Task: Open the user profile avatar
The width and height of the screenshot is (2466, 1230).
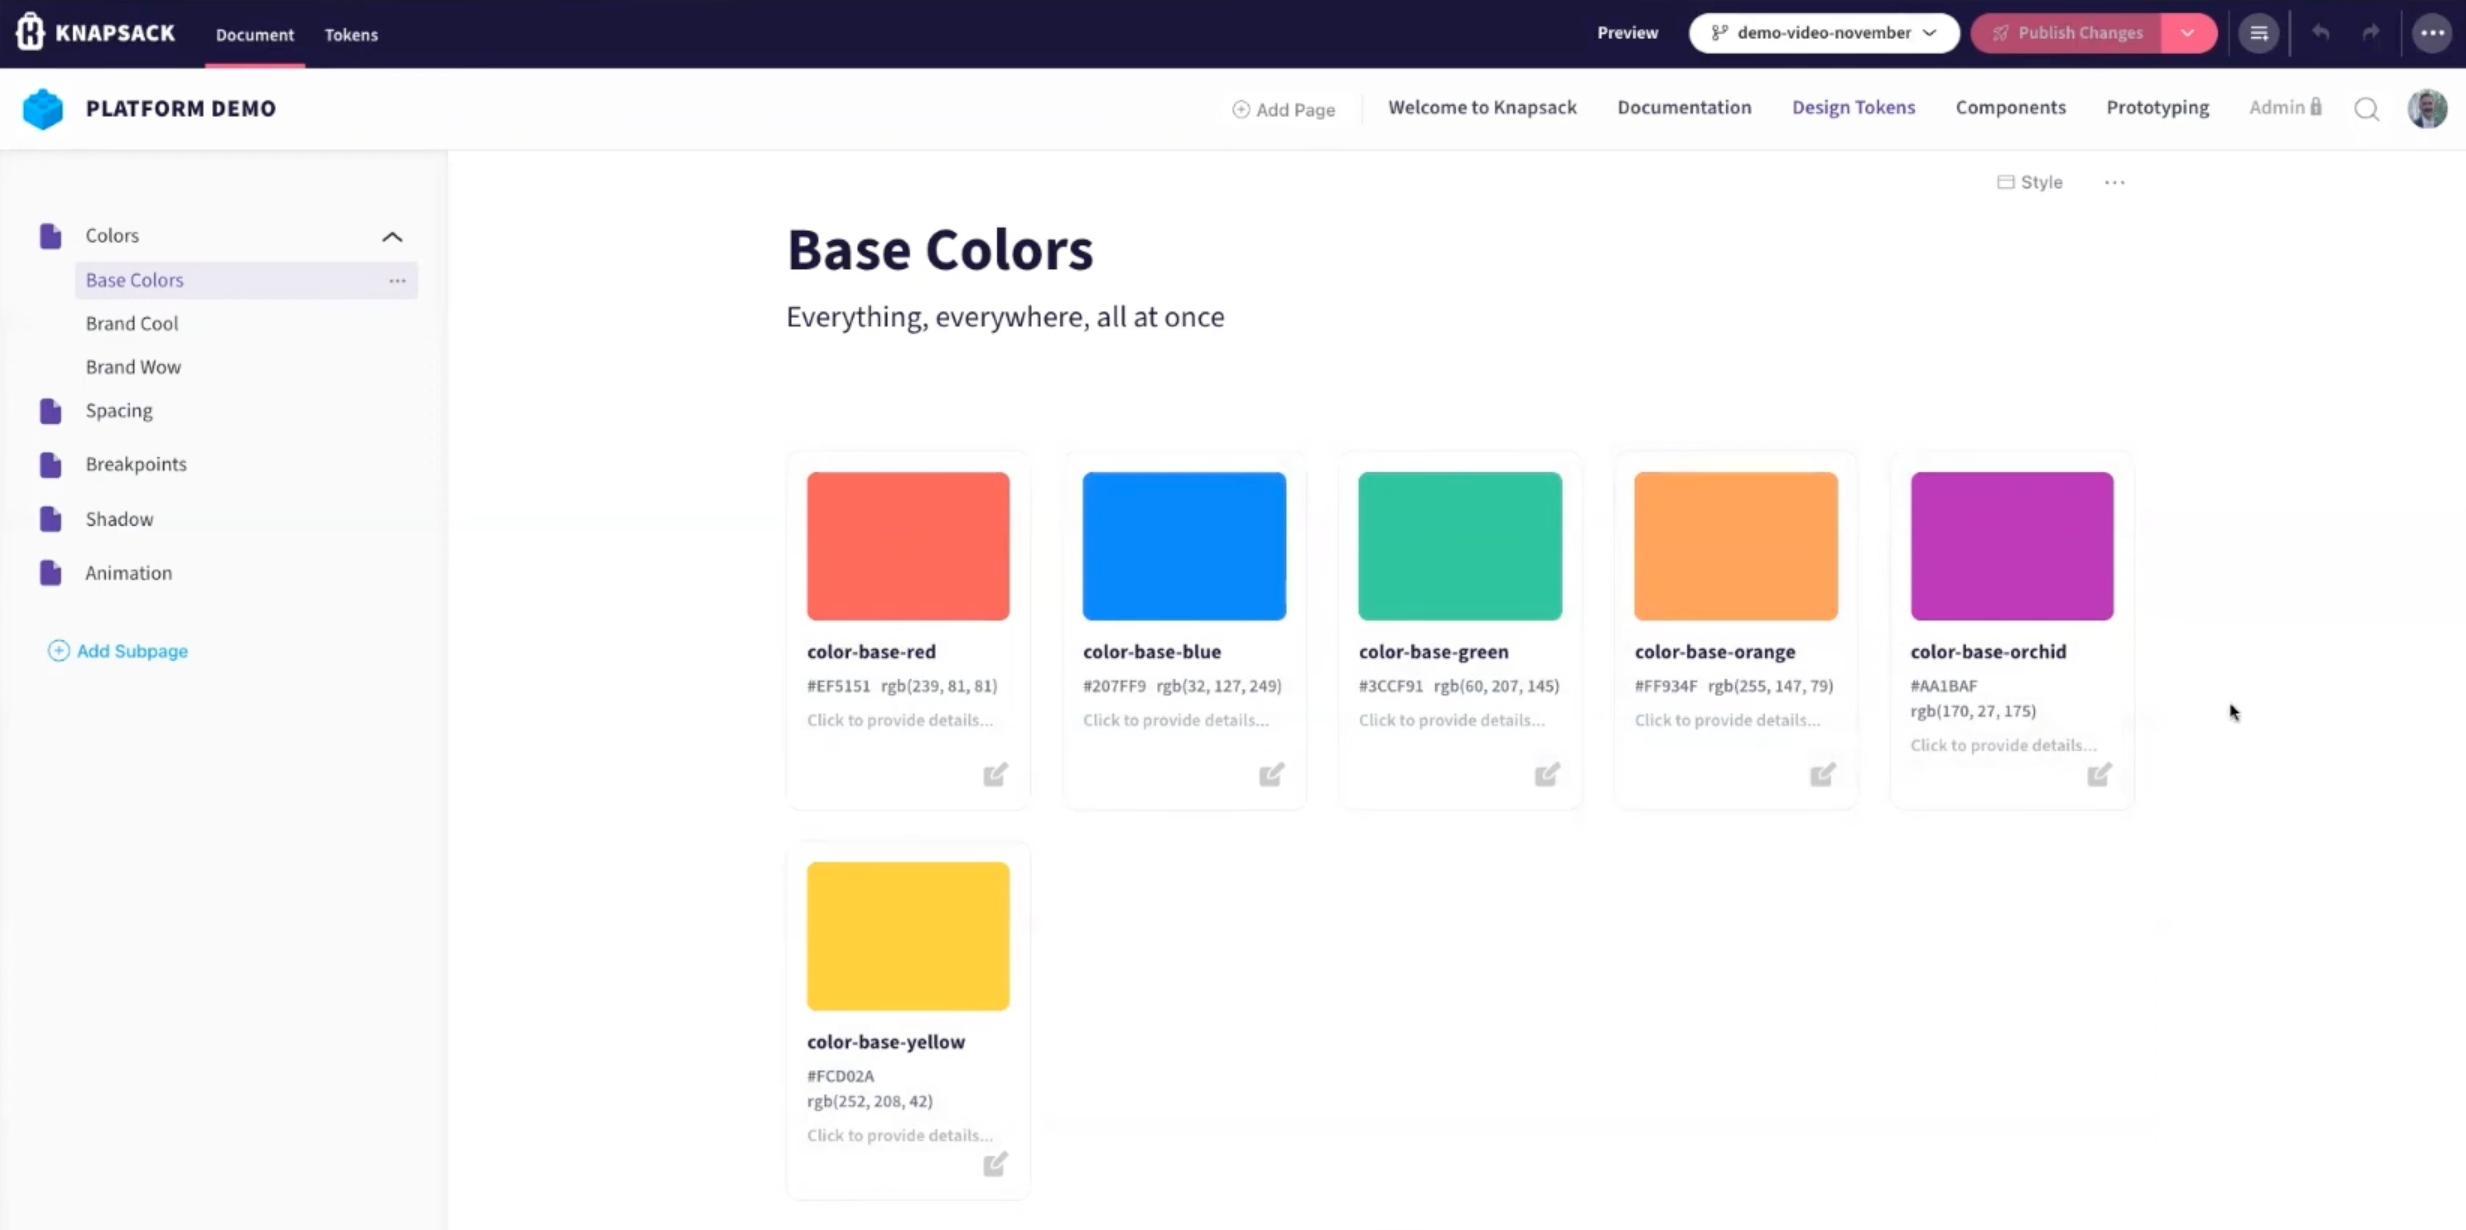Action: (x=2427, y=108)
